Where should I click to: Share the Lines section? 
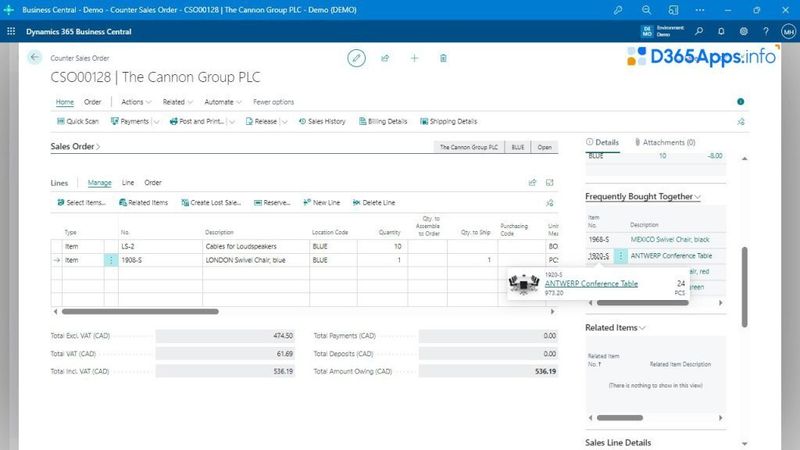[x=532, y=182]
